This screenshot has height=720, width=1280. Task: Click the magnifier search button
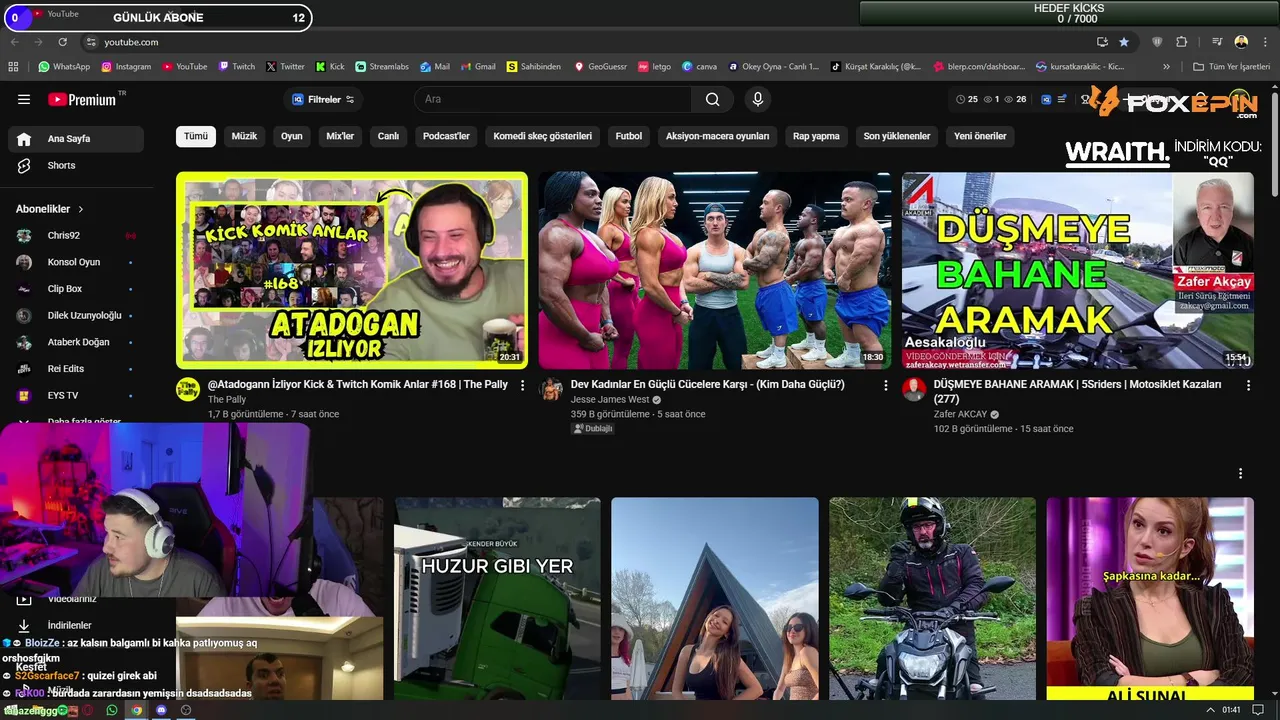pos(712,99)
